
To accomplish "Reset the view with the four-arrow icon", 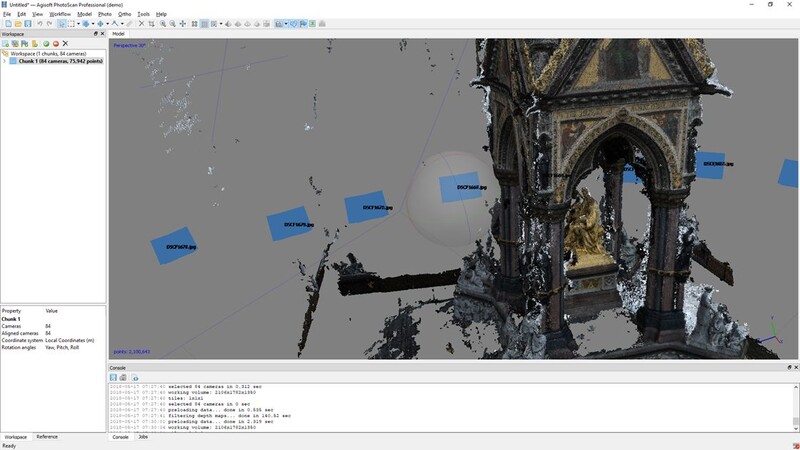I will pos(183,23).
